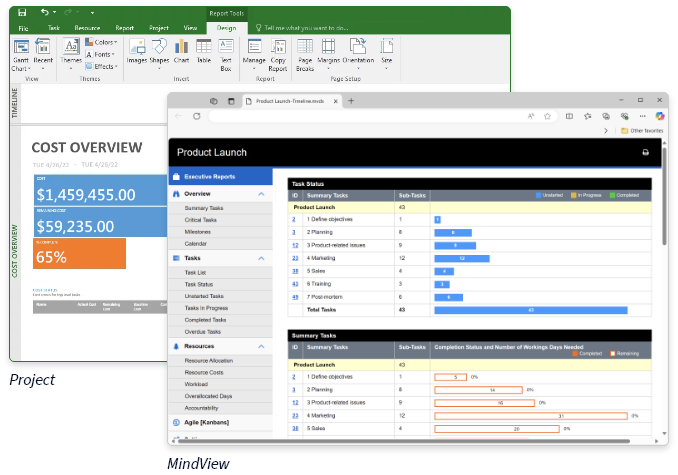Click the favorites star in address bar
Viewport: 678px width, 475px height.
point(547,116)
